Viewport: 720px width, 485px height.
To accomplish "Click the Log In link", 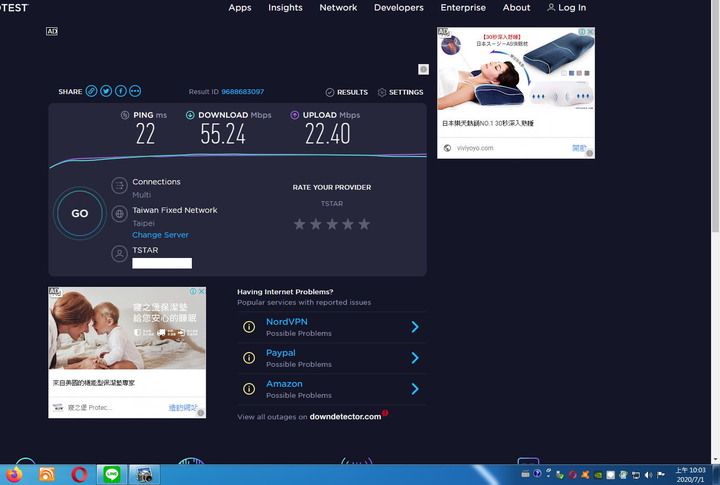I will (567, 7).
